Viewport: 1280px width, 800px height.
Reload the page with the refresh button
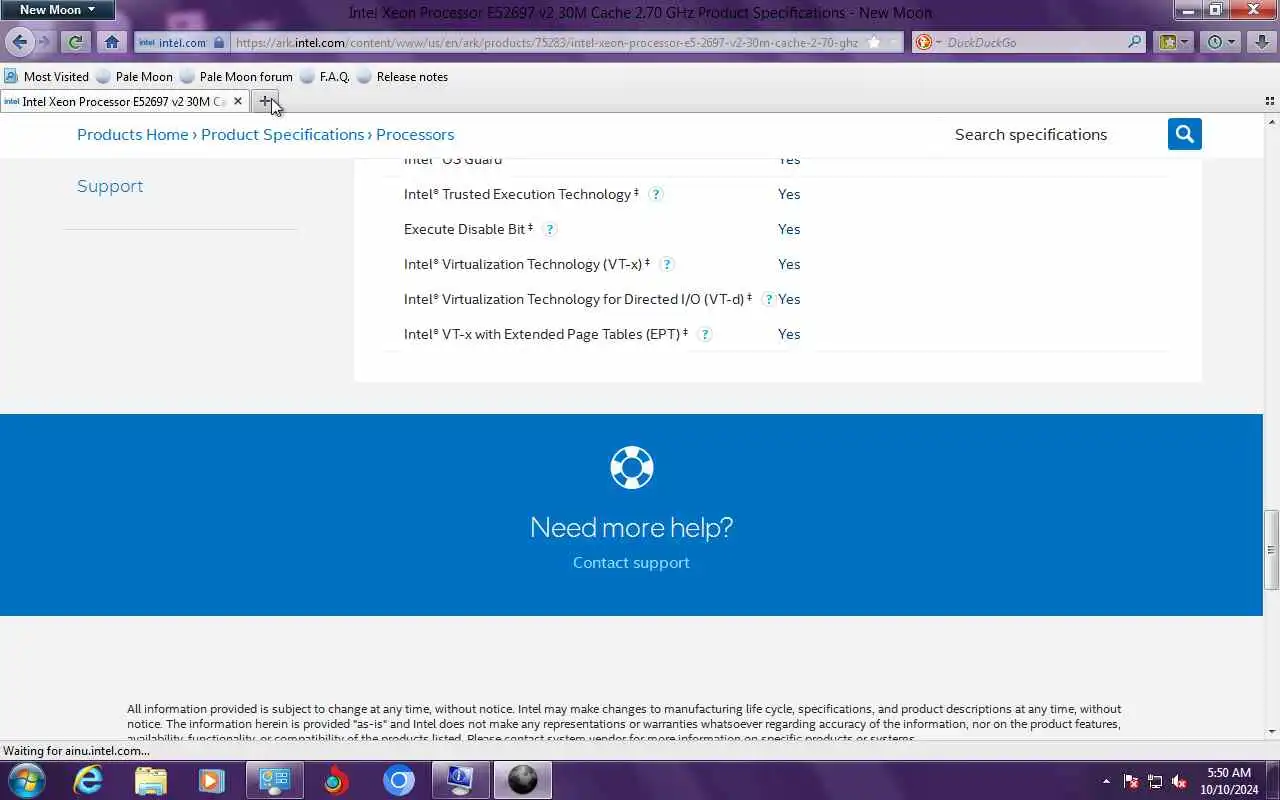75,42
